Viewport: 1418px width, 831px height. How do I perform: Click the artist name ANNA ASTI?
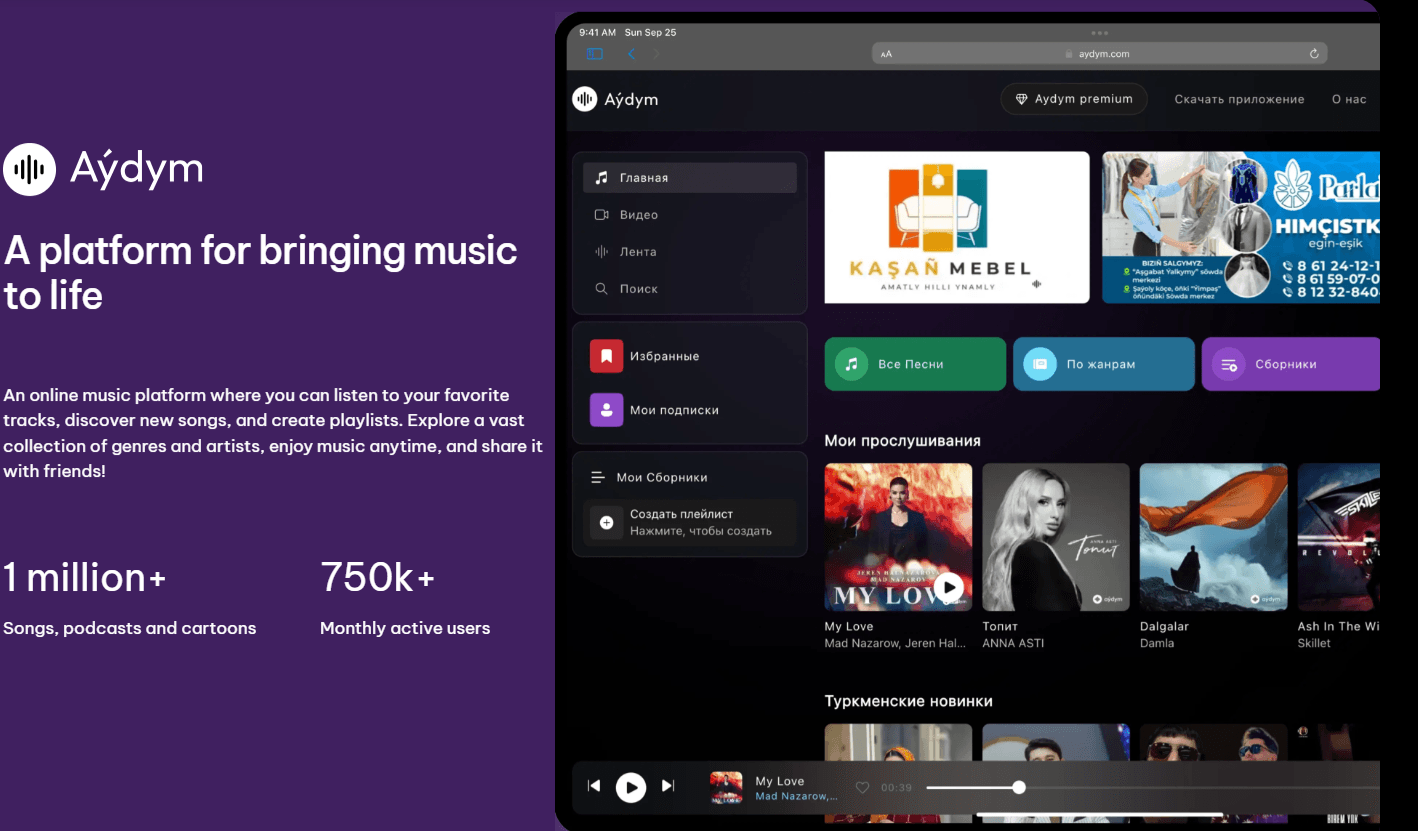1013,643
